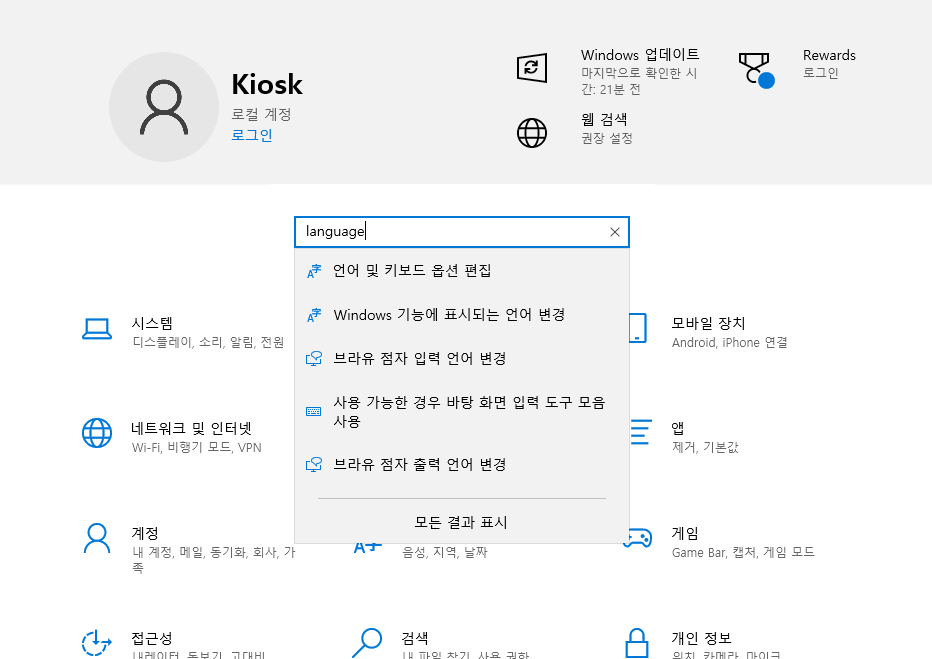
Task: Click 모든 결과 표시 to show all results
Action: pos(461,522)
